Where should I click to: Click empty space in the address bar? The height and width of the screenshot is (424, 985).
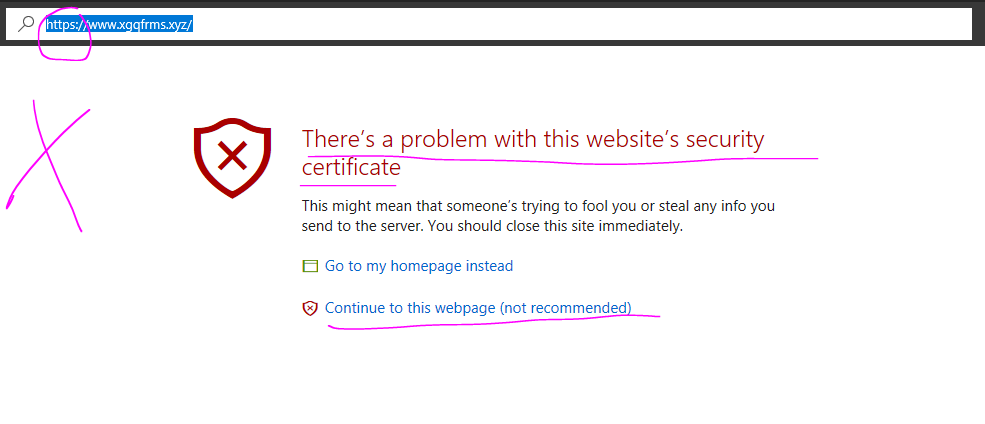point(580,23)
